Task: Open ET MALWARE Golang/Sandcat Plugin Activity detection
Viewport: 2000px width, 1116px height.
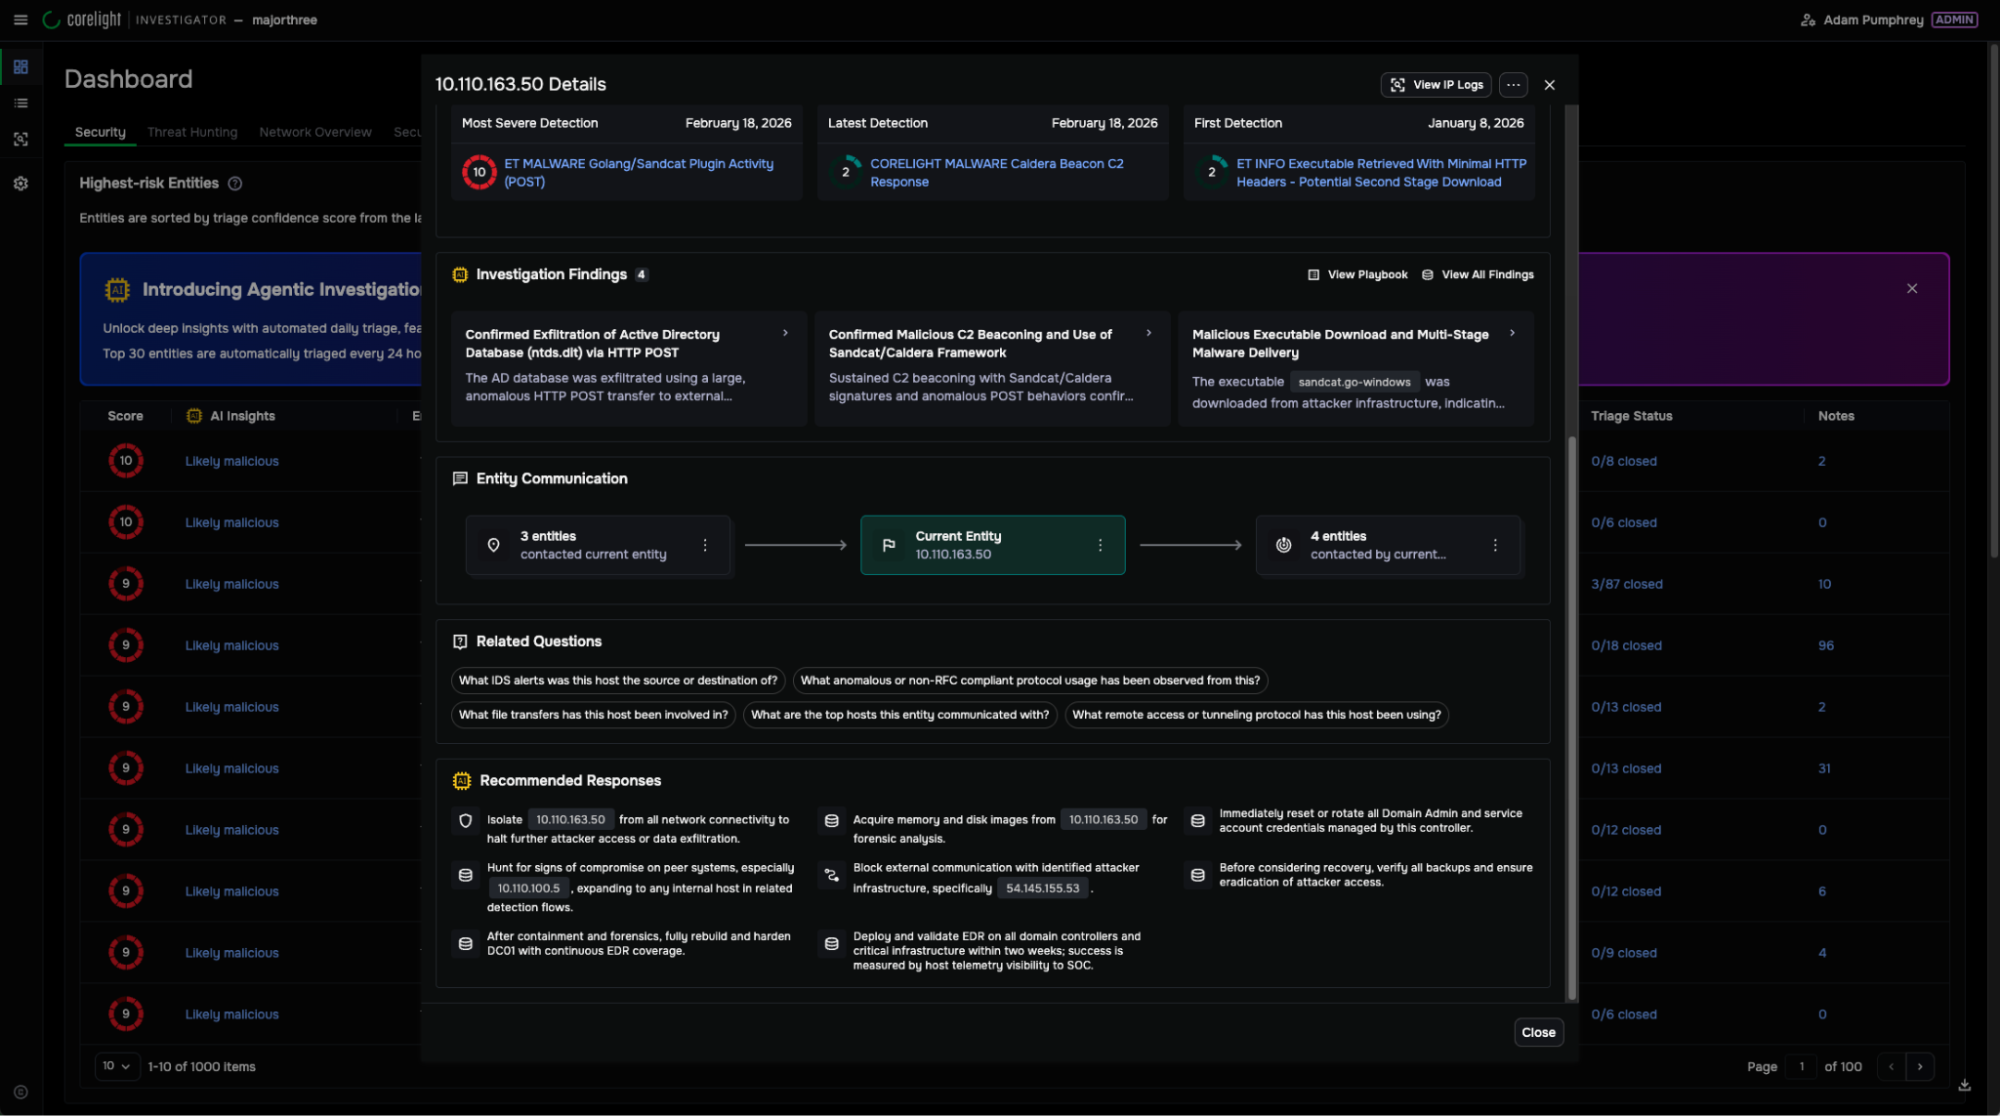Action: click(x=638, y=172)
